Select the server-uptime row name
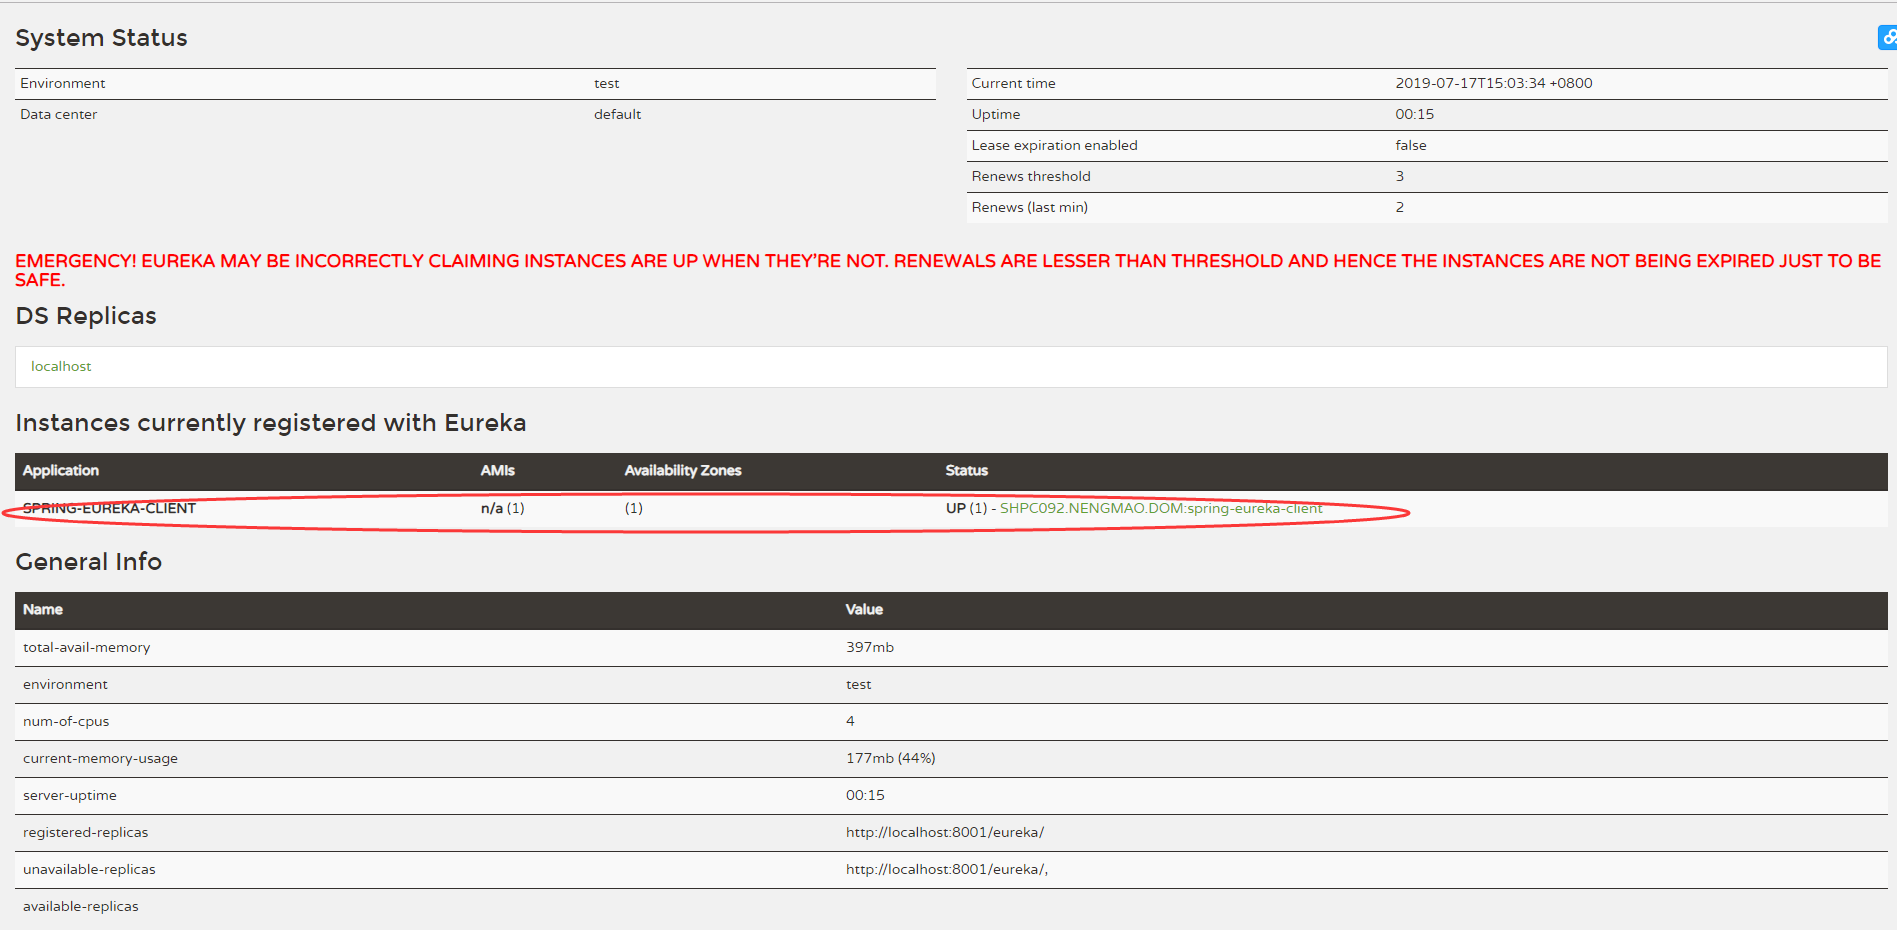This screenshot has height=930, width=1897. pyautogui.click(x=70, y=795)
